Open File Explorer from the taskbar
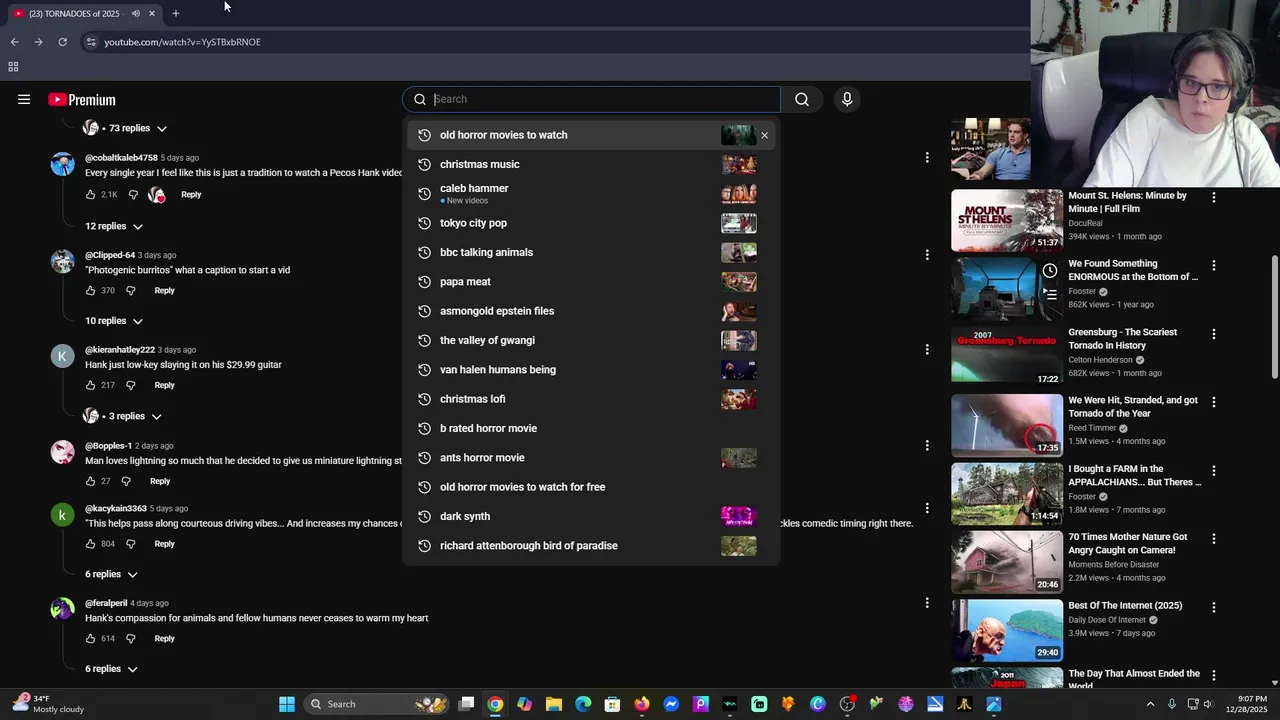1280x720 pixels. (x=554, y=704)
